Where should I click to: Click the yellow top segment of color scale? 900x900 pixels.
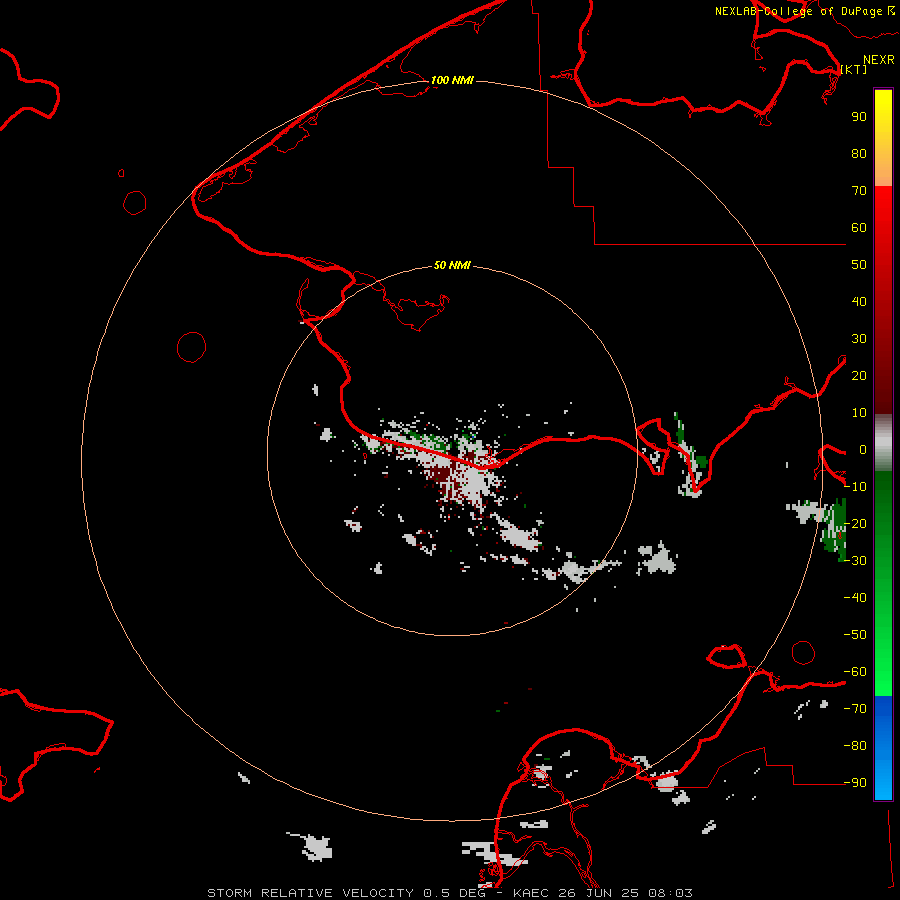point(883,138)
